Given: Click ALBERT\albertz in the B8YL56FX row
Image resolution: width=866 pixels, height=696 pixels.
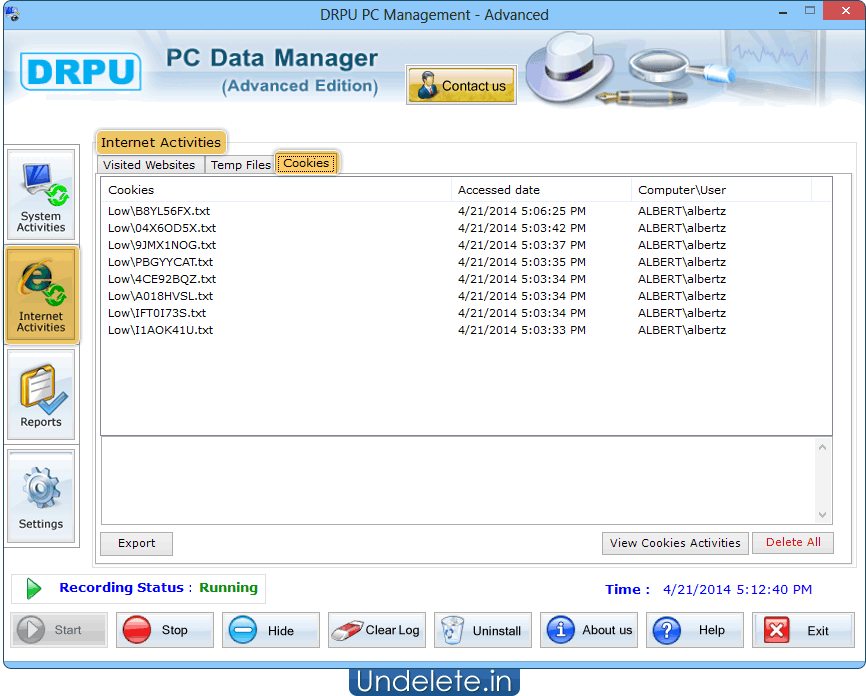Looking at the screenshot, I should pos(682,211).
